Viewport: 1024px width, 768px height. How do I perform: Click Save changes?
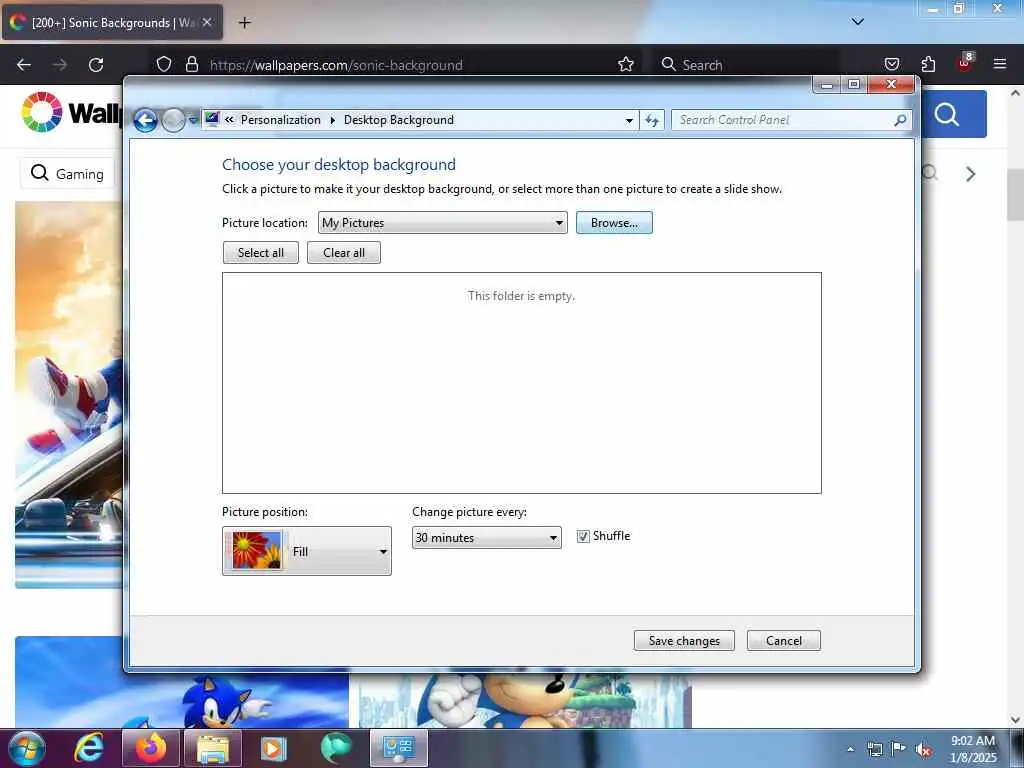[x=684, y=641]
